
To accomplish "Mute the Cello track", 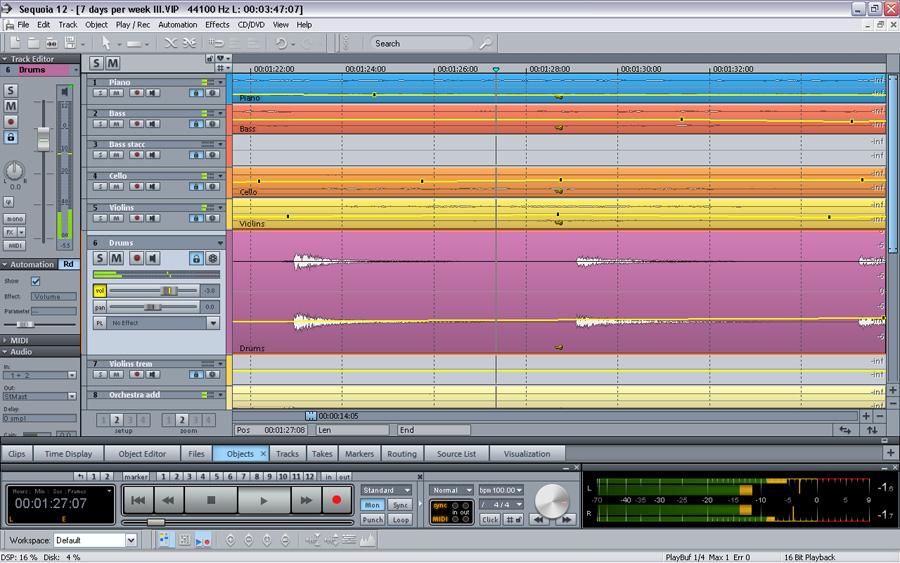I will (117, 186).
